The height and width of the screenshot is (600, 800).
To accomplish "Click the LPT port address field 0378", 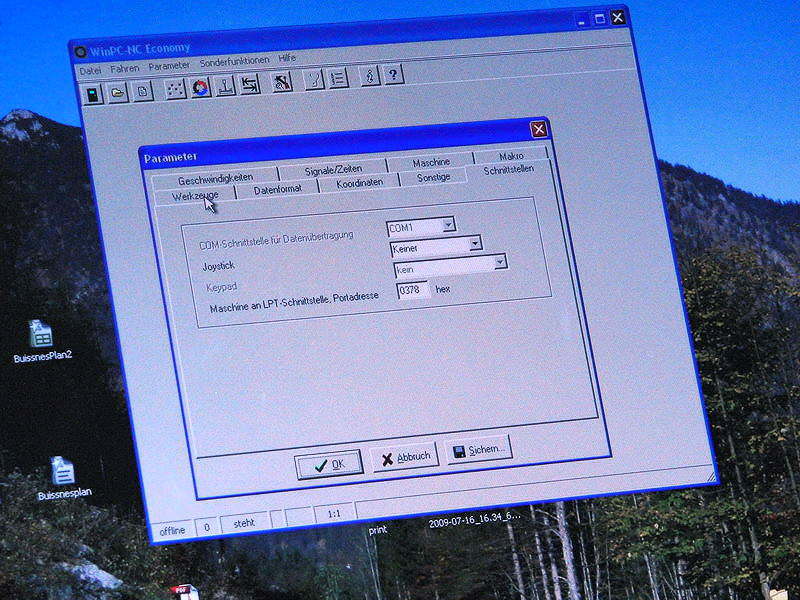I will [x=412, y=291].
